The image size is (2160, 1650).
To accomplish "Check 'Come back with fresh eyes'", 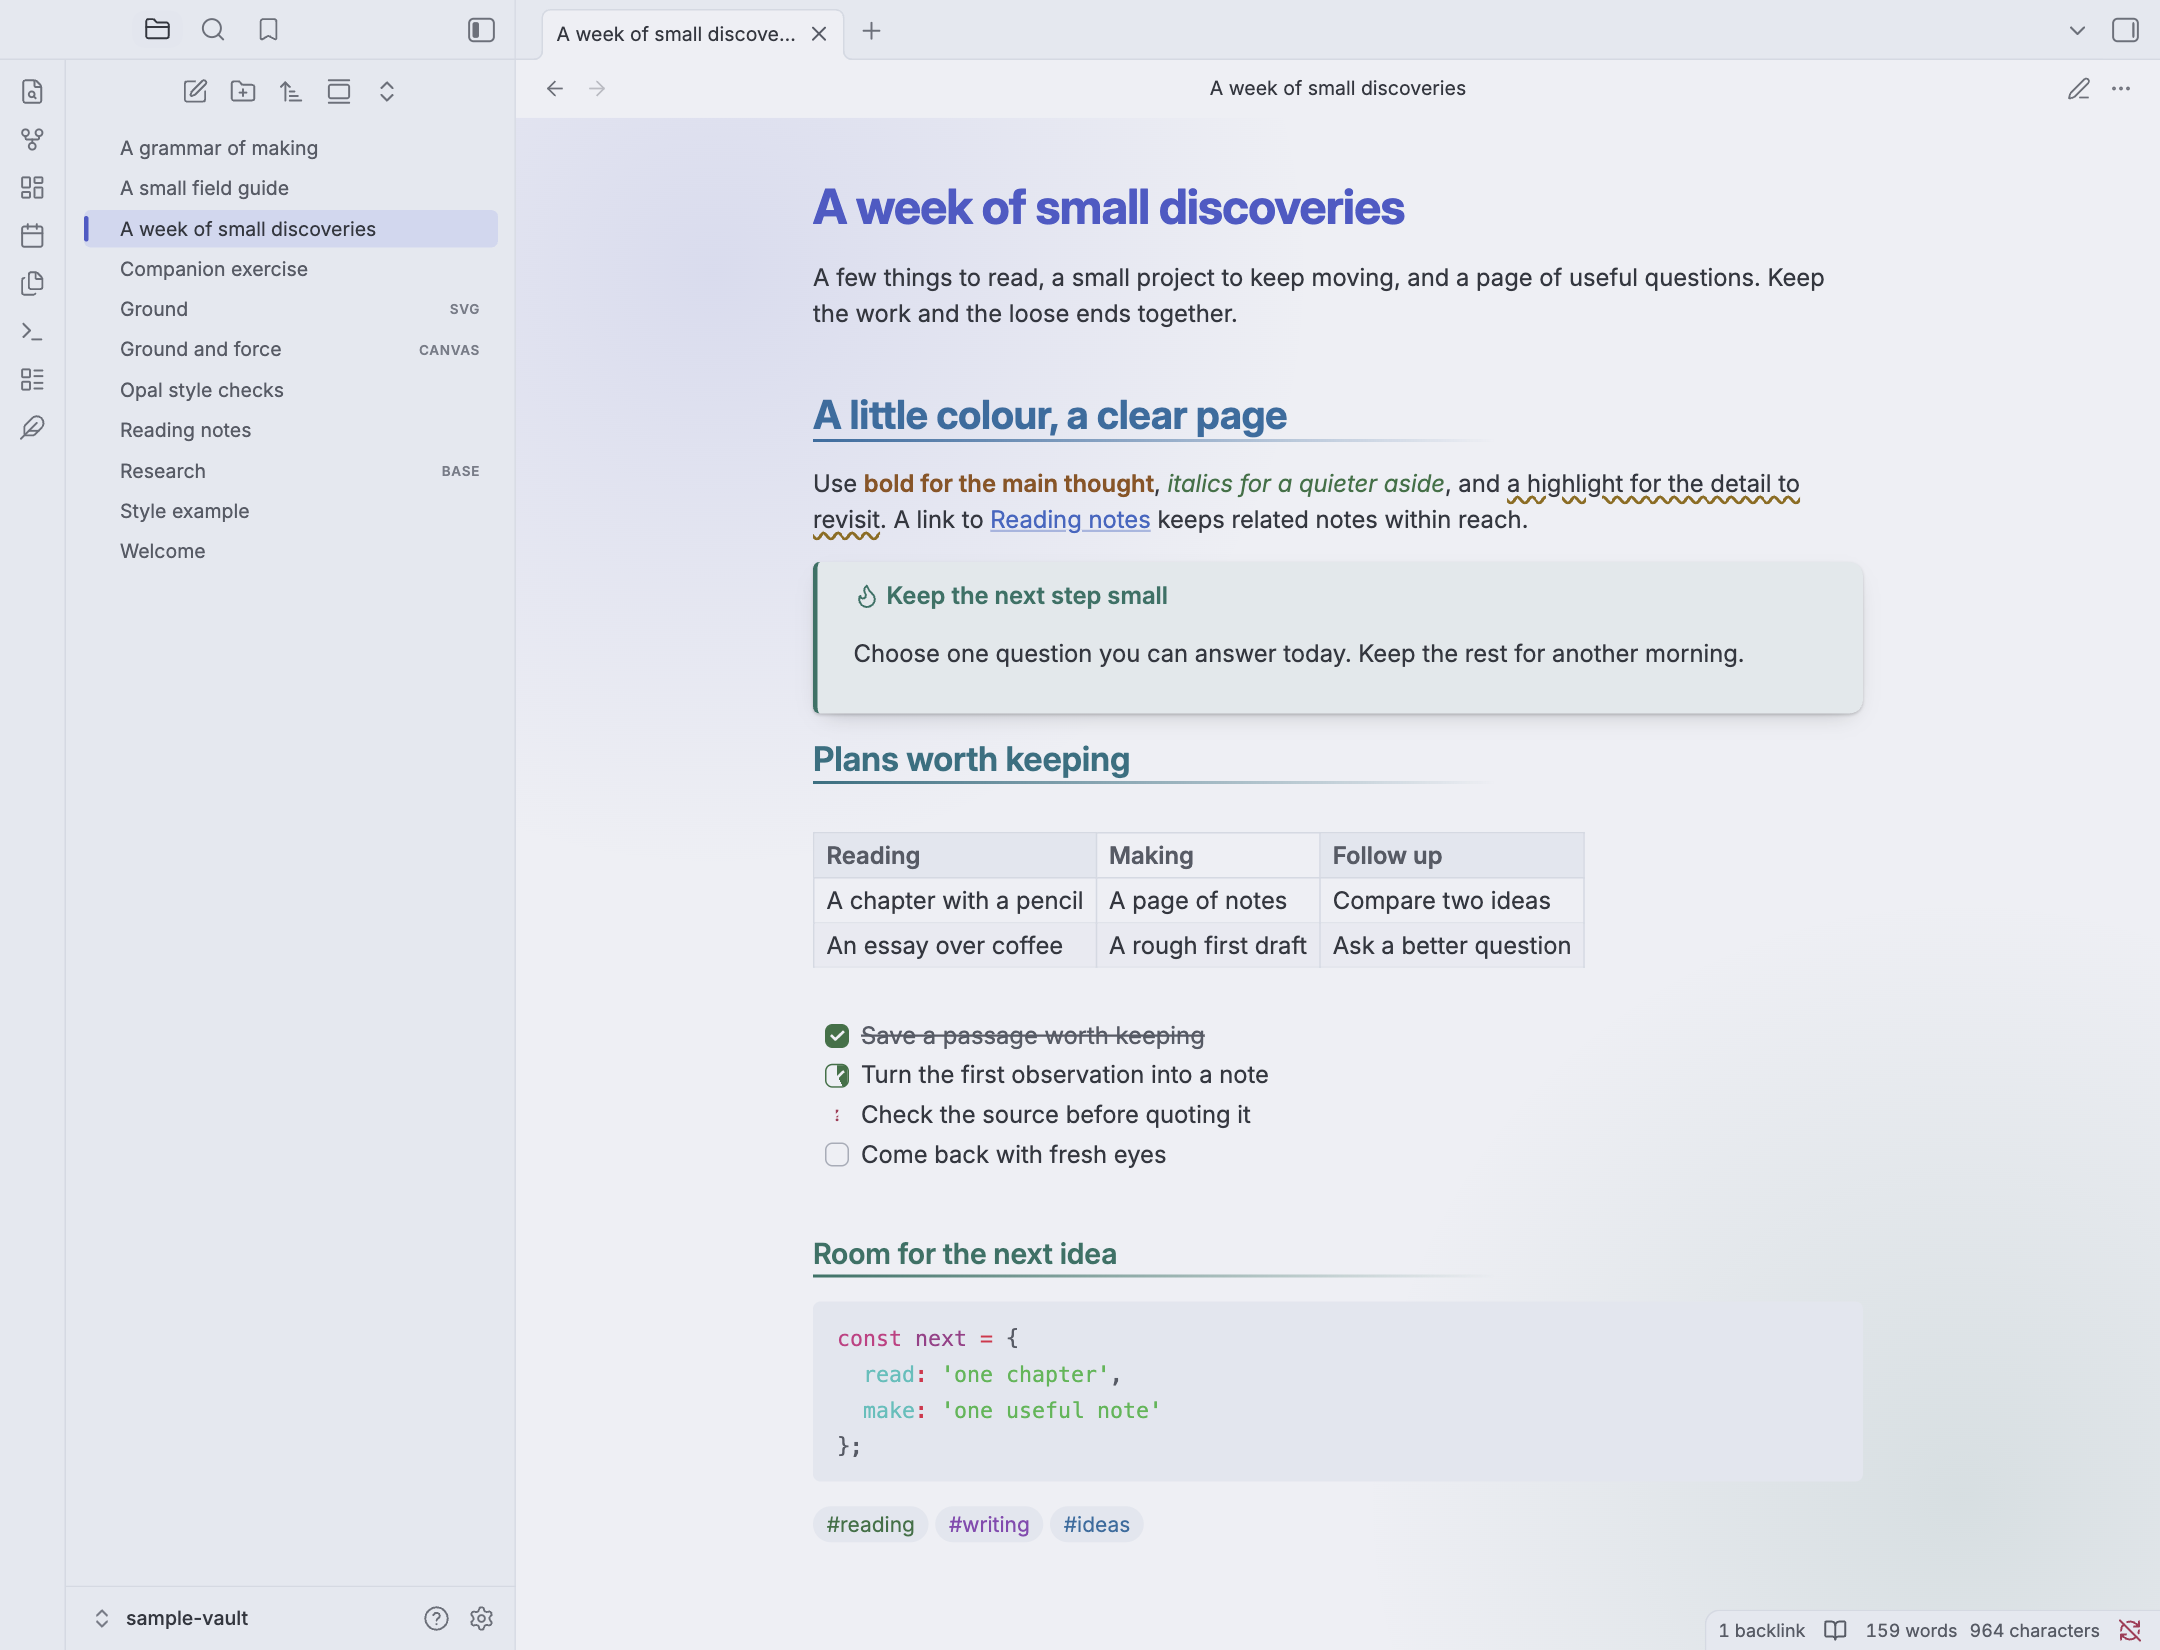I will point(837,1155).
